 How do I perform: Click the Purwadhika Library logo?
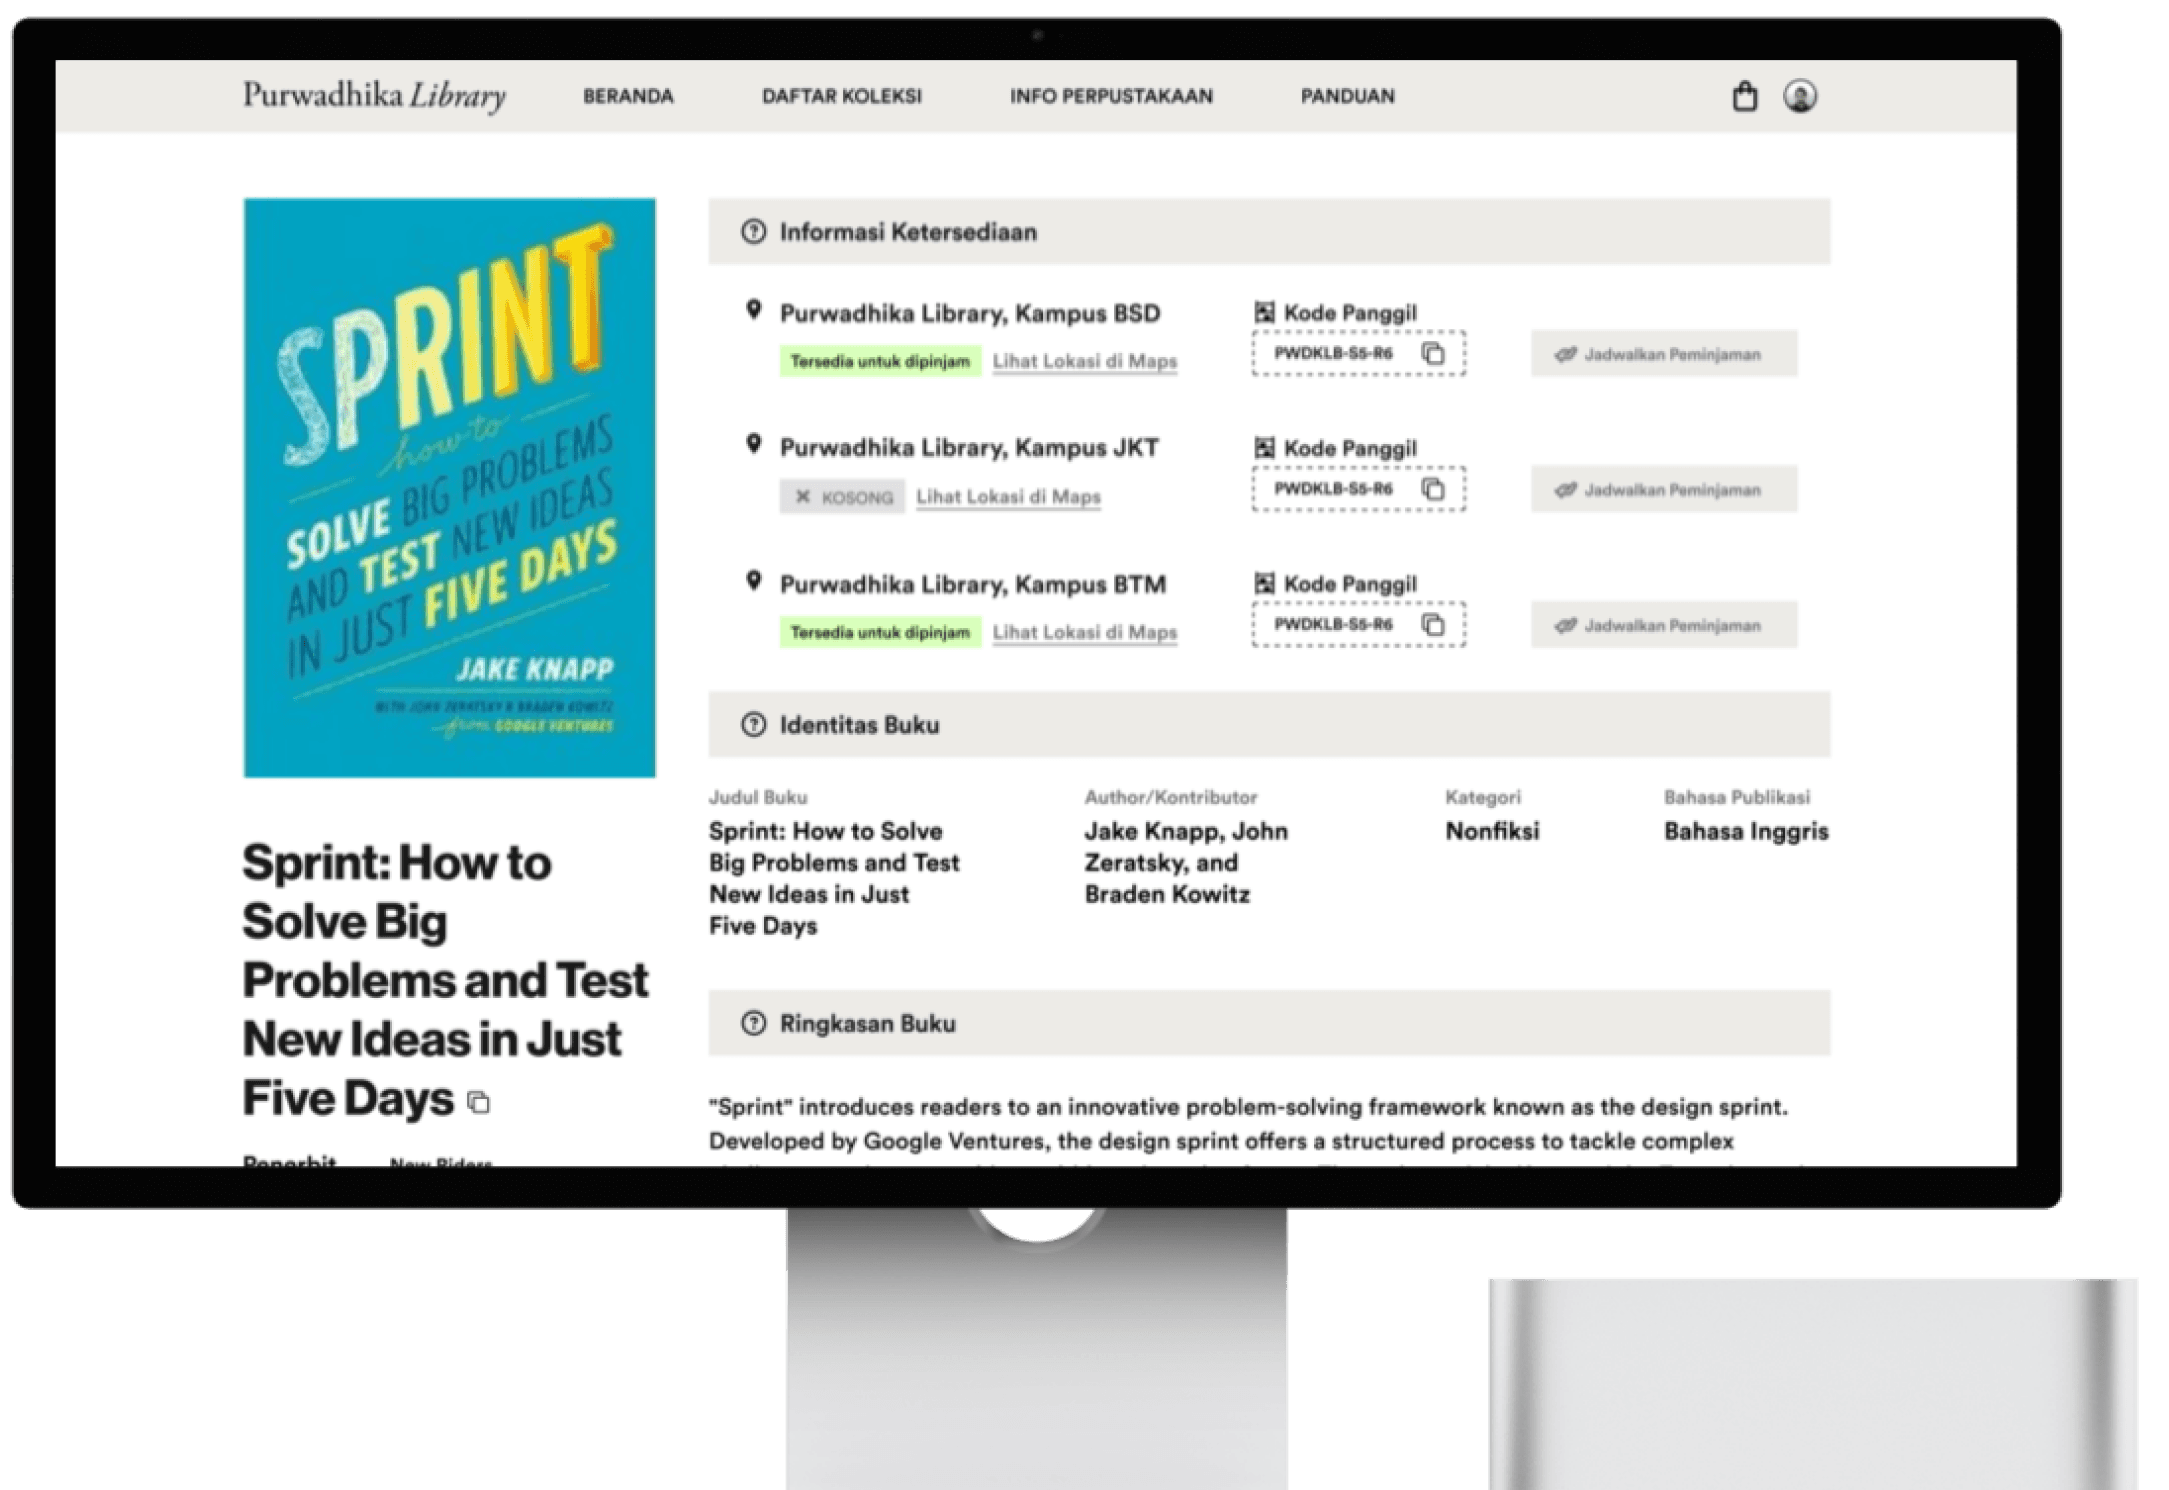pos(374,95)
